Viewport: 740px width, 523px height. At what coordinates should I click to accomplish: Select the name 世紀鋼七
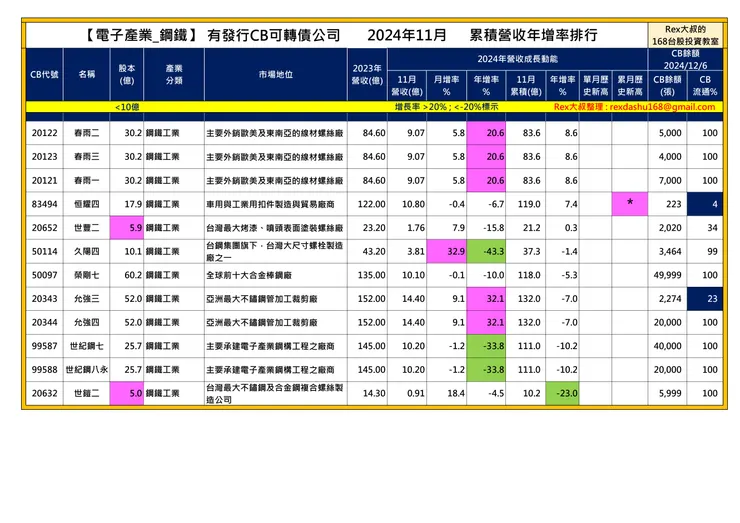coord(86,346)
